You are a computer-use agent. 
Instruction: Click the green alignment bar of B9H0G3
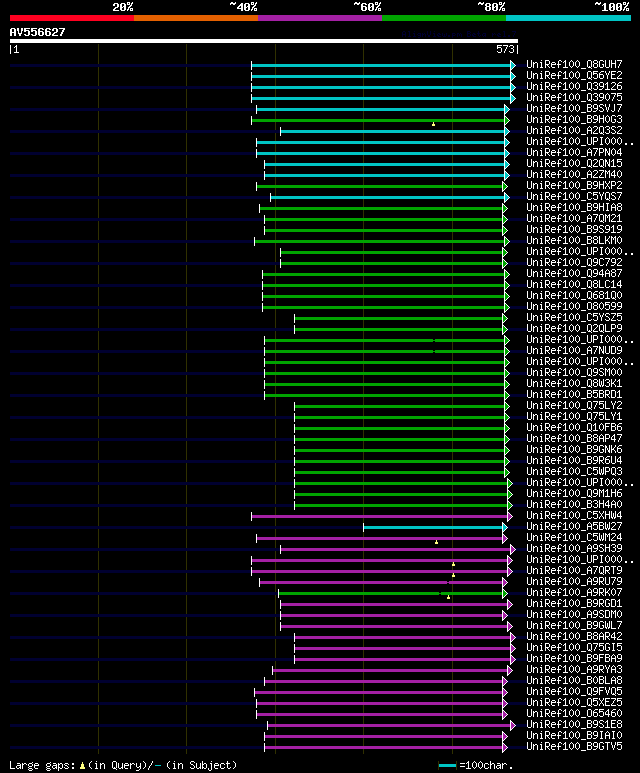(x=378, y=120)
